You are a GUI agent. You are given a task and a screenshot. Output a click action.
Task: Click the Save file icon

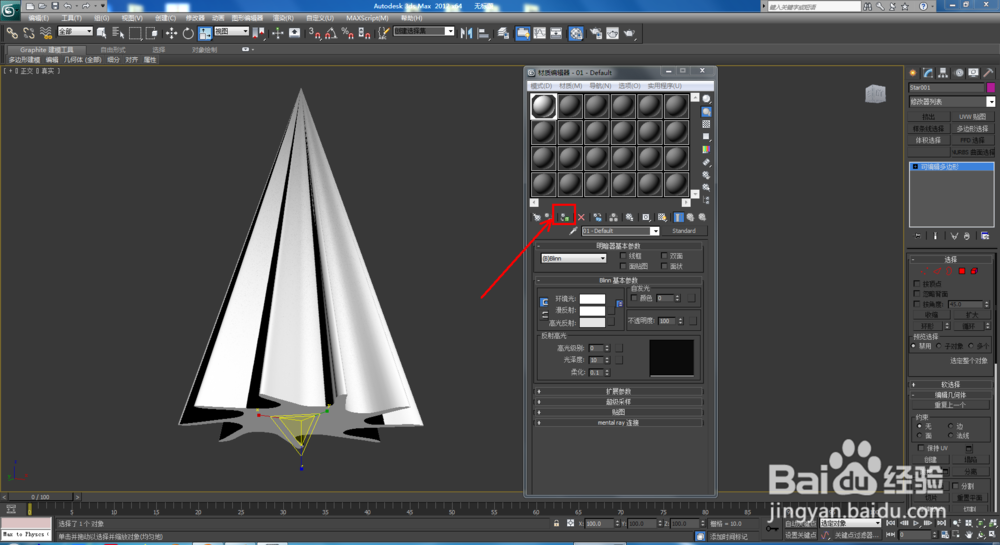point(55,6)
